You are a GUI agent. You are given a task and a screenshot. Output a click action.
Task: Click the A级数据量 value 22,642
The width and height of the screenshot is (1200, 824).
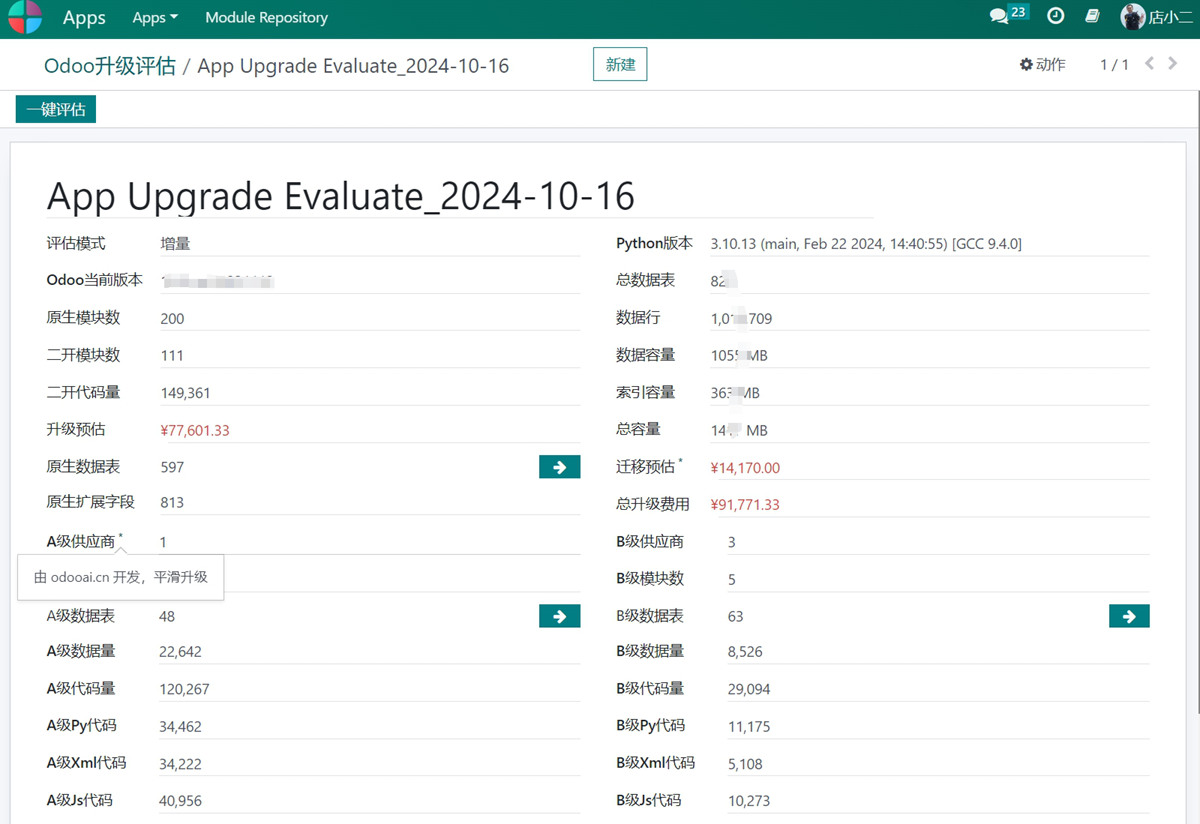pyautogui.click(x=180, y=652)
